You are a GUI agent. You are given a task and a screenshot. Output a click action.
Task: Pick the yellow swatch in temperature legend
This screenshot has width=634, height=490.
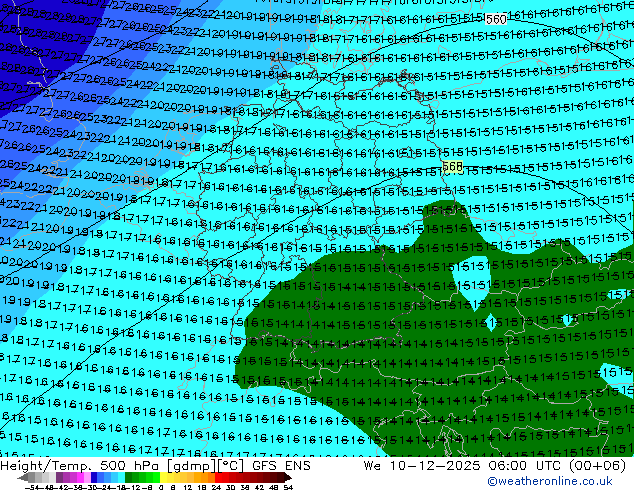click(163, 477)
